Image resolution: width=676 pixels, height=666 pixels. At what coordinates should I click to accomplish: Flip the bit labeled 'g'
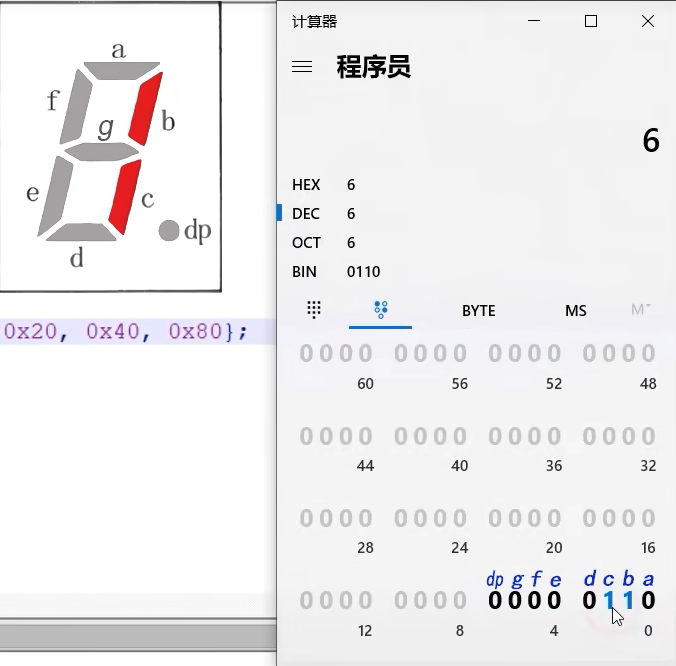point(515,600)
